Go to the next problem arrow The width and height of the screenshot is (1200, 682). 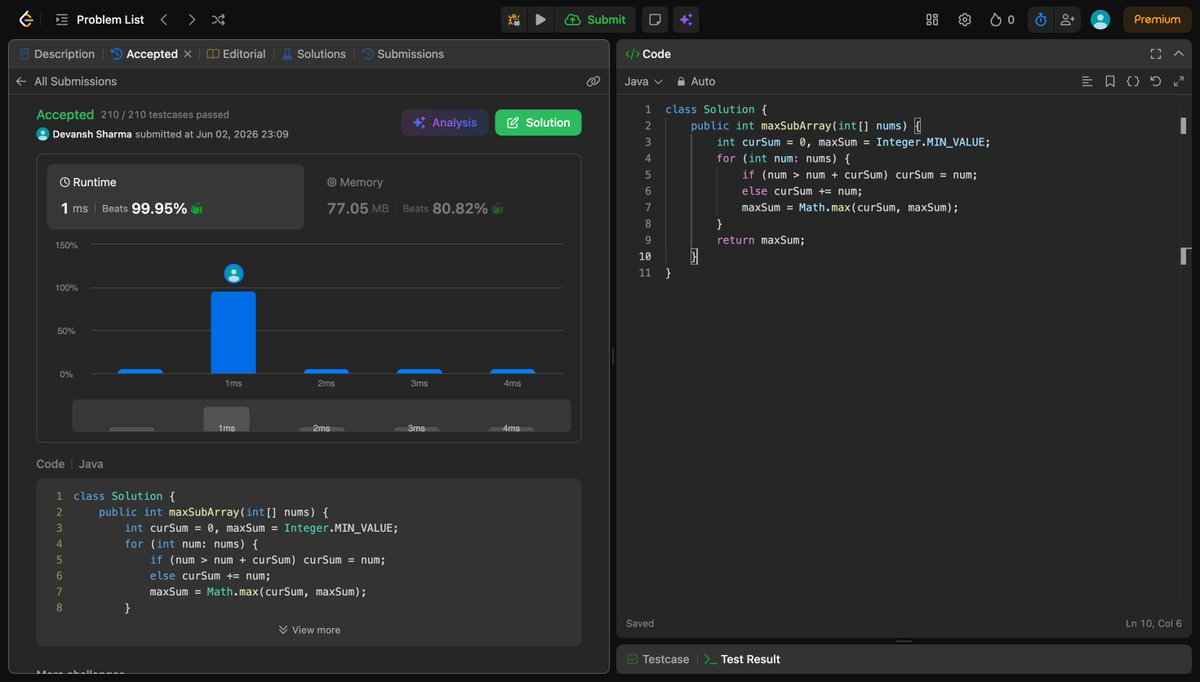point(191,19)
